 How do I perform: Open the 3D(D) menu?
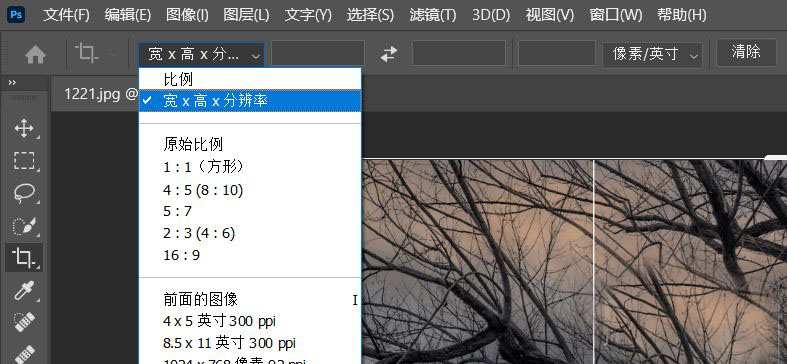tap(491, 15)
